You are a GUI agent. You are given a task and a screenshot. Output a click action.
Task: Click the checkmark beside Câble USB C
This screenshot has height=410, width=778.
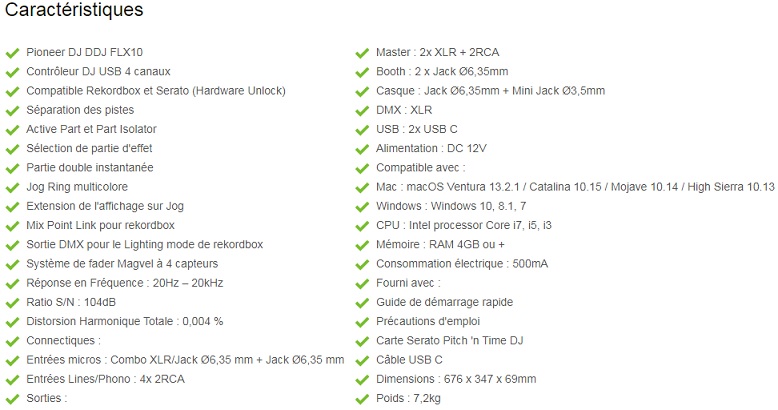click(x=362, y=360)
